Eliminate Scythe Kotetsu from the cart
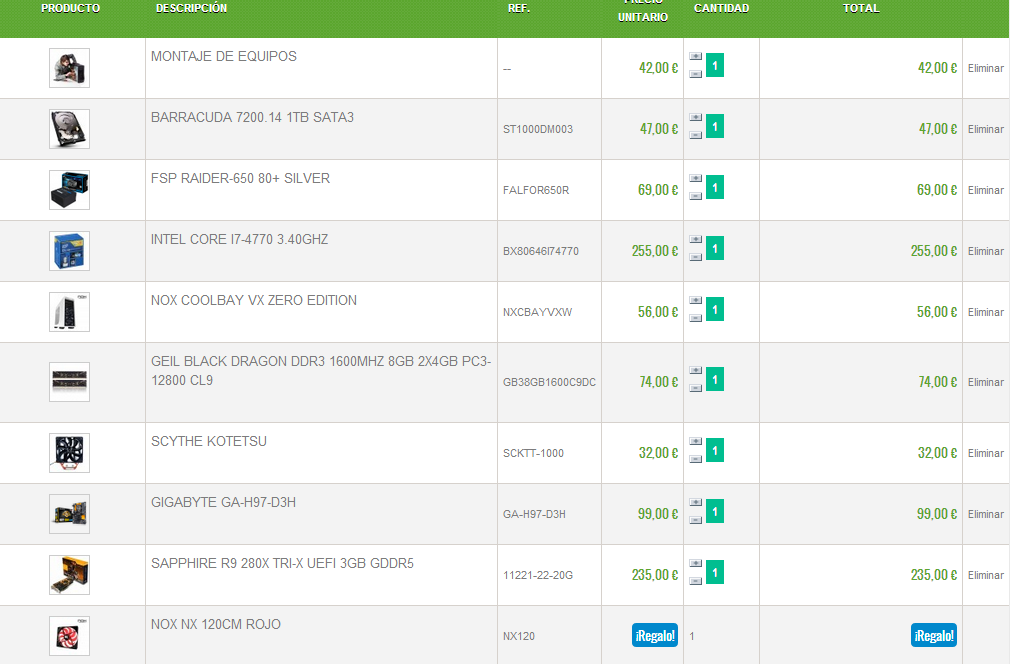1013x664 pixels. click(x=985, y=453)
